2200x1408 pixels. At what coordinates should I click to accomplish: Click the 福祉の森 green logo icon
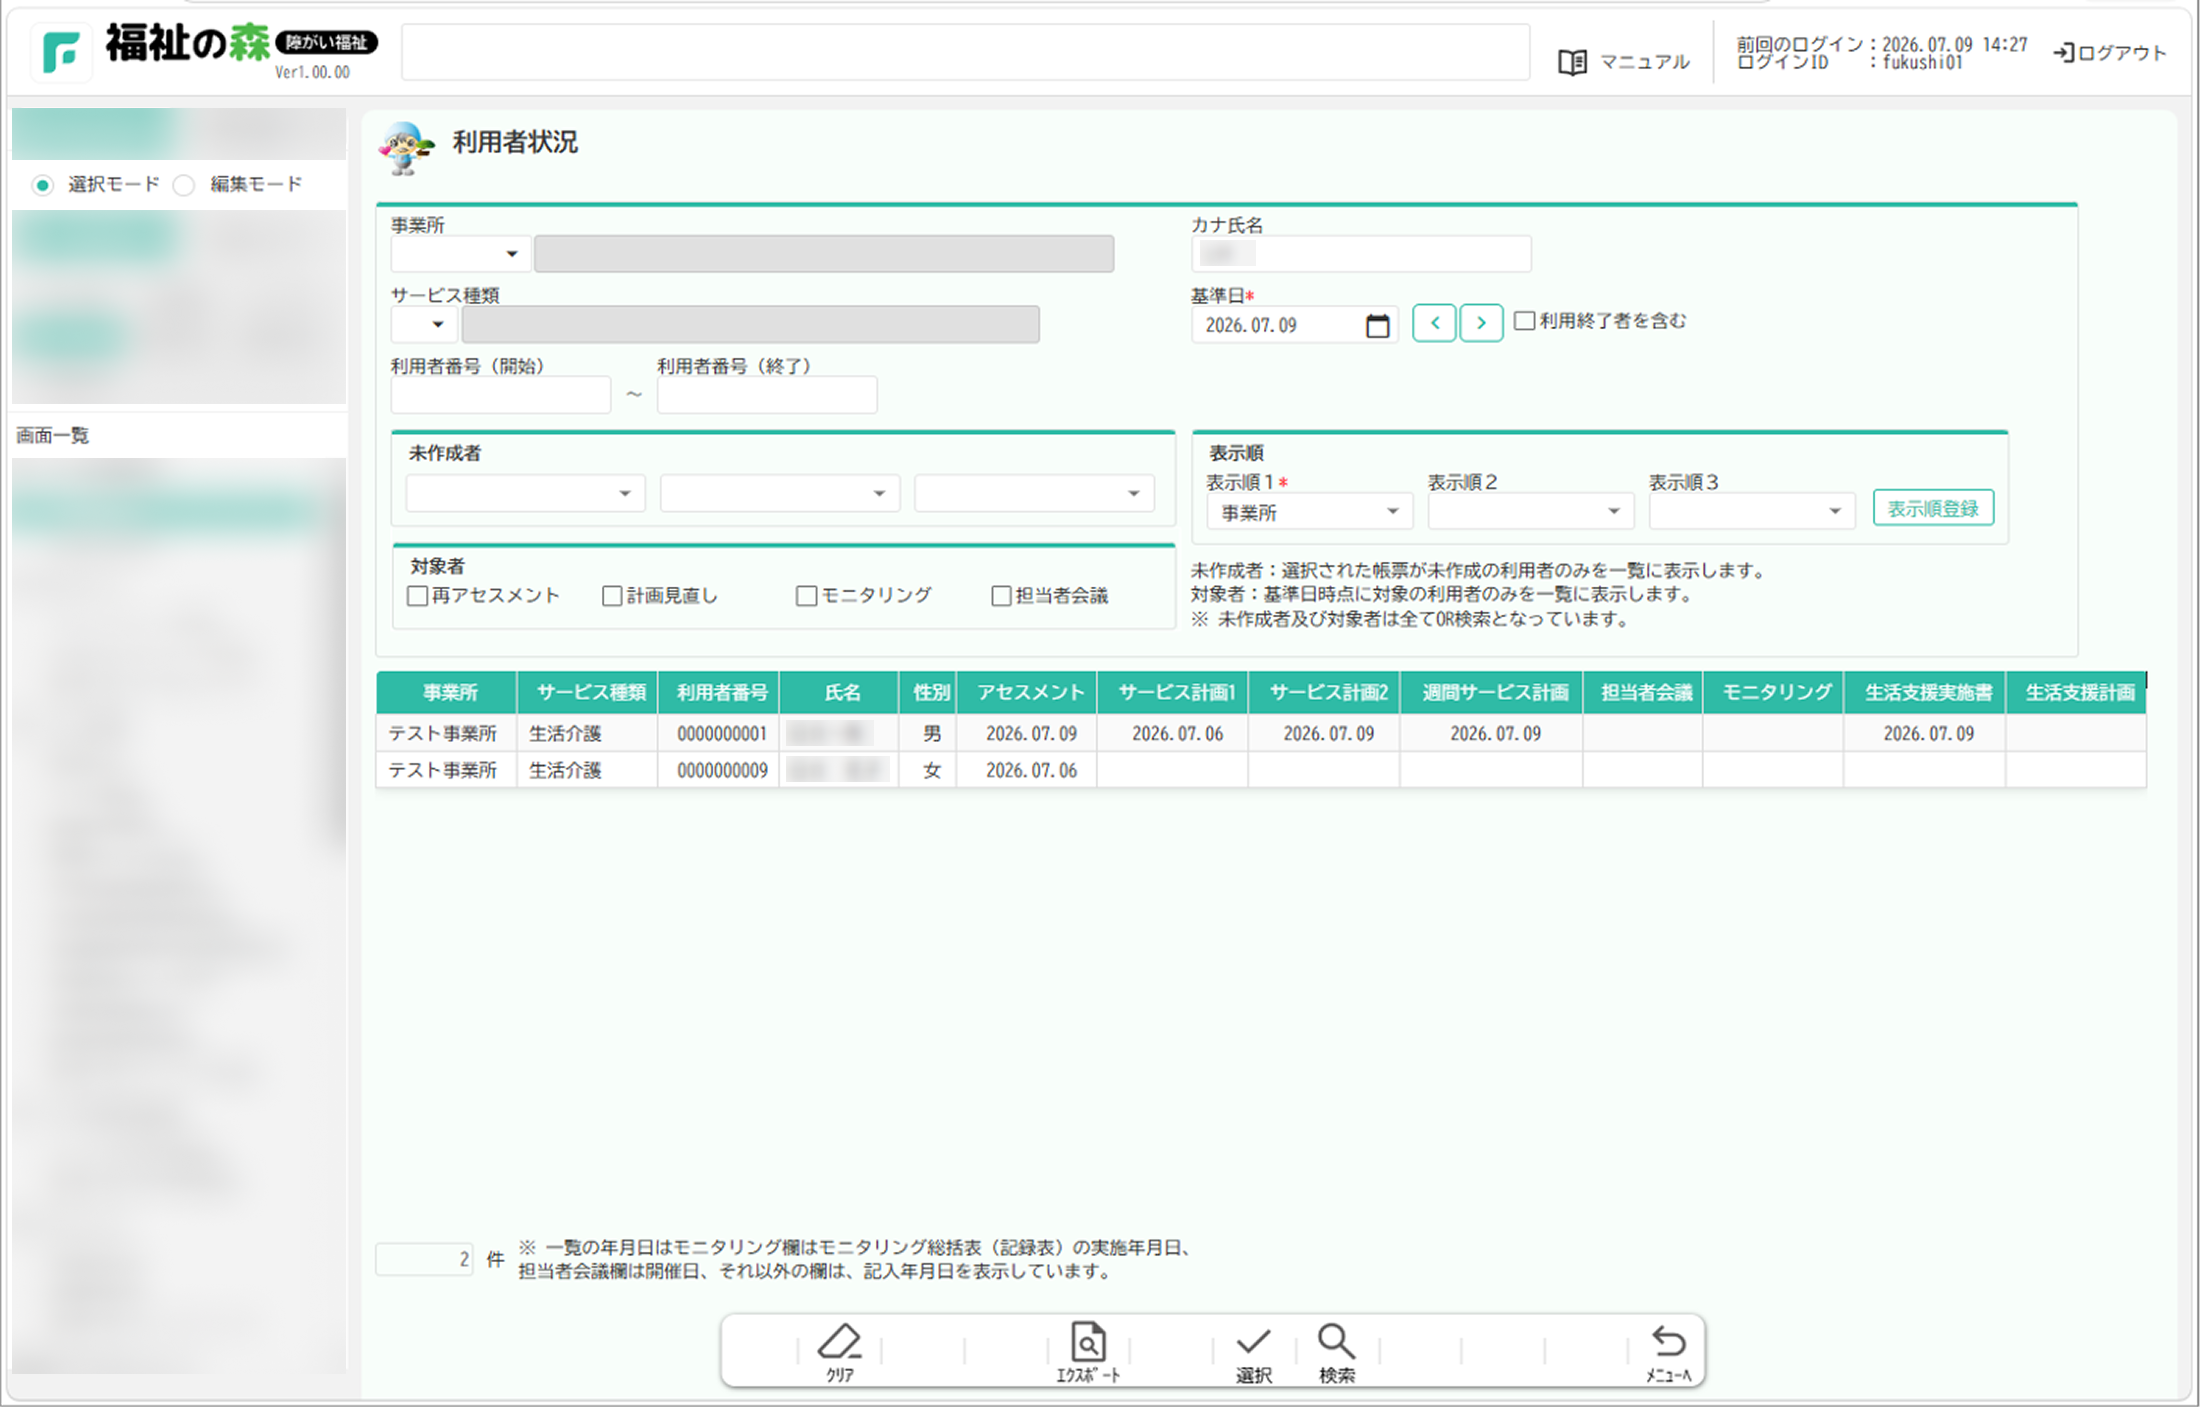61,51
